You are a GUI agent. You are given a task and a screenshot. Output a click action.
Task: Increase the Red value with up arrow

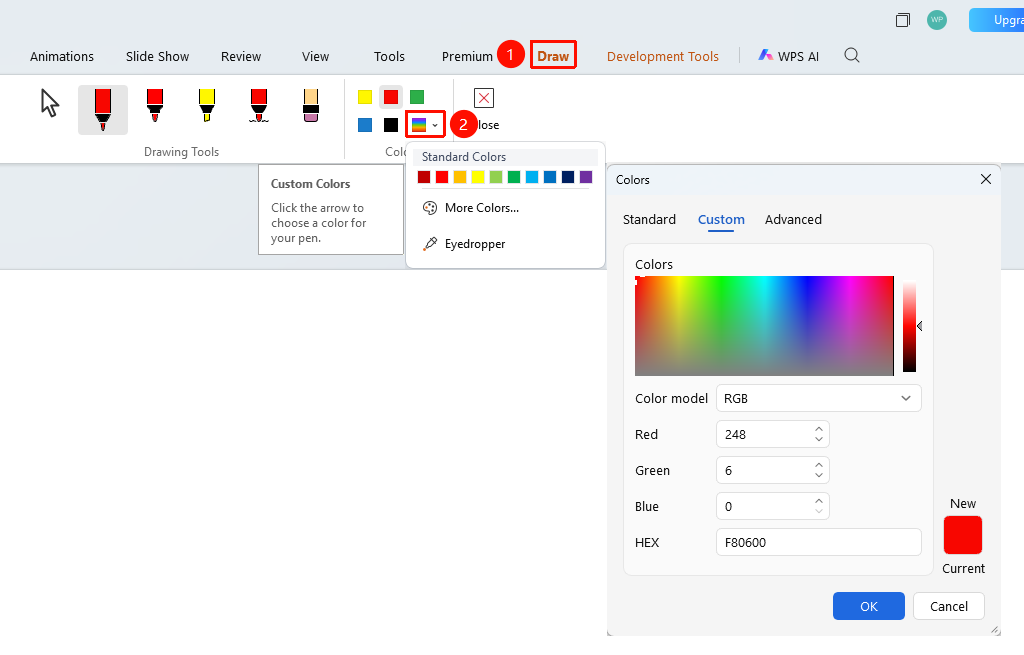(x=819, y=429)
